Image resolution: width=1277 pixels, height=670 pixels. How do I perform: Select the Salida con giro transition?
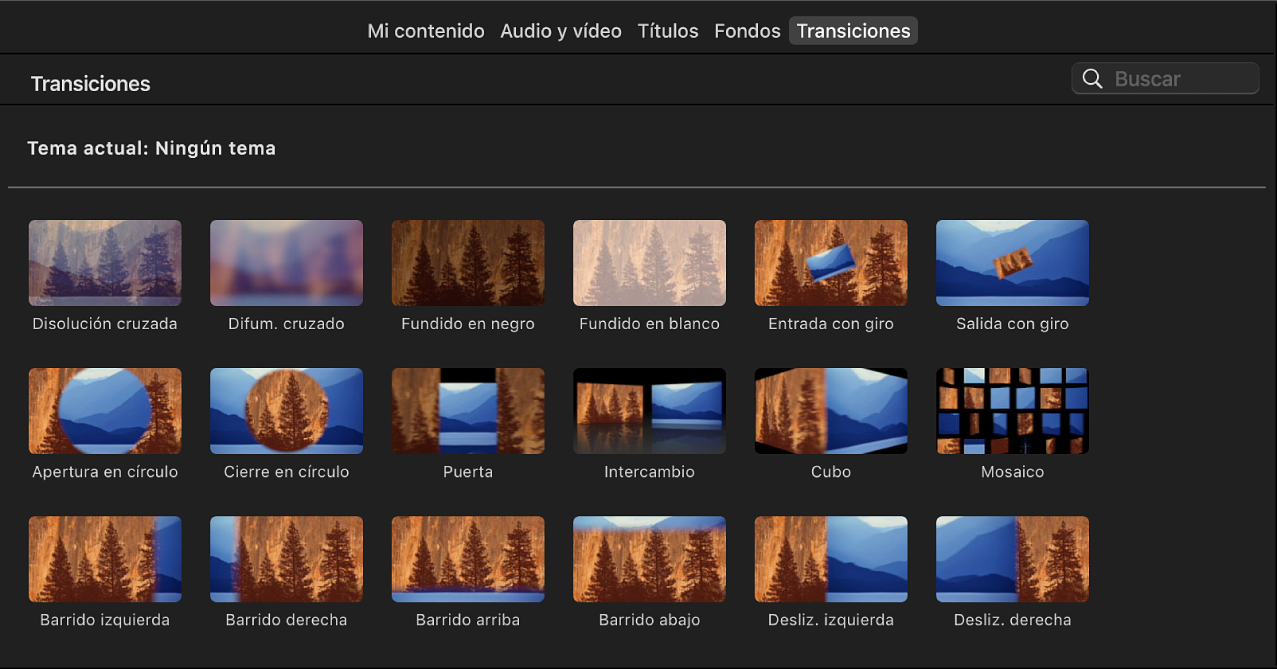1011,262
